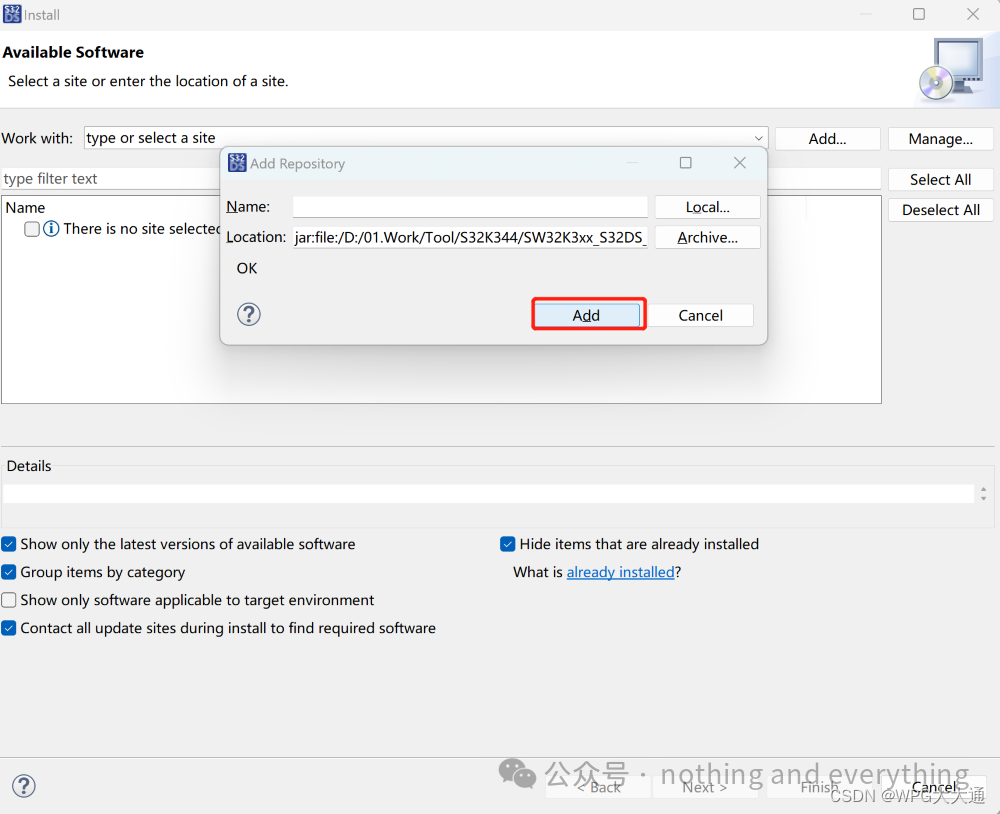Click the repository Name input field
Image resolution: width=1000 pixels, height=814 pixels.
pyautogui.click(x=470, y=207)
